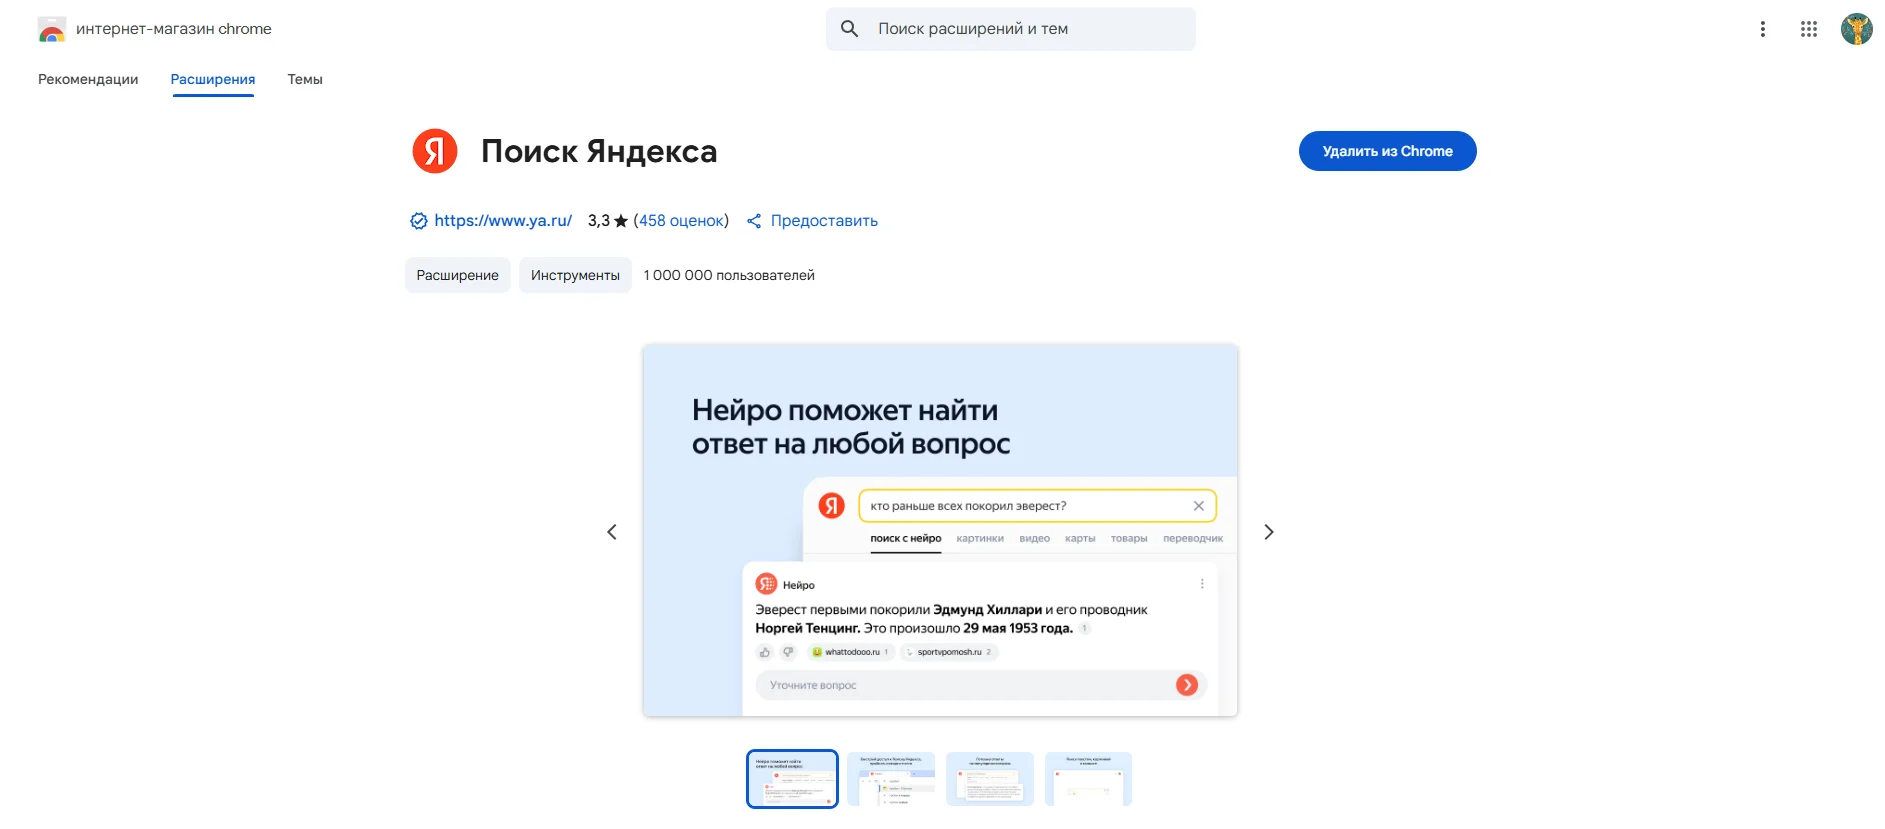Click the search magnifier icon
The width and height of the screenshot is (1885, 829).
(x=849, y=29)
